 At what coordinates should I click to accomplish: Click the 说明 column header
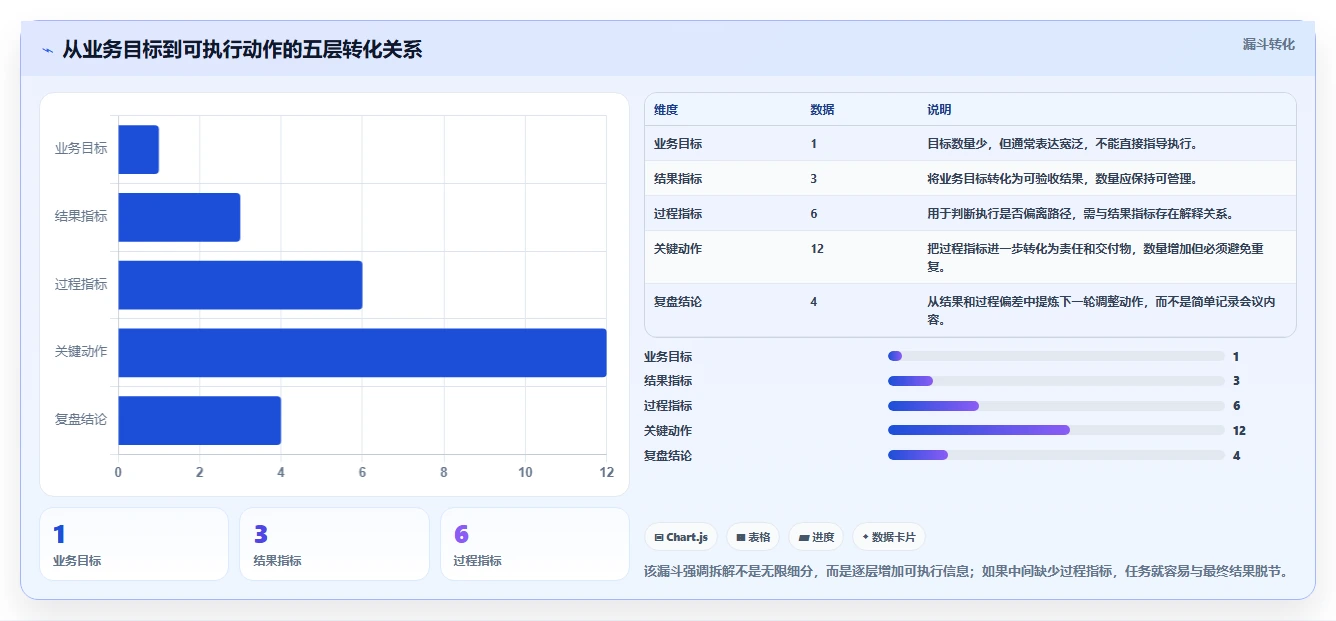(939, 110)
